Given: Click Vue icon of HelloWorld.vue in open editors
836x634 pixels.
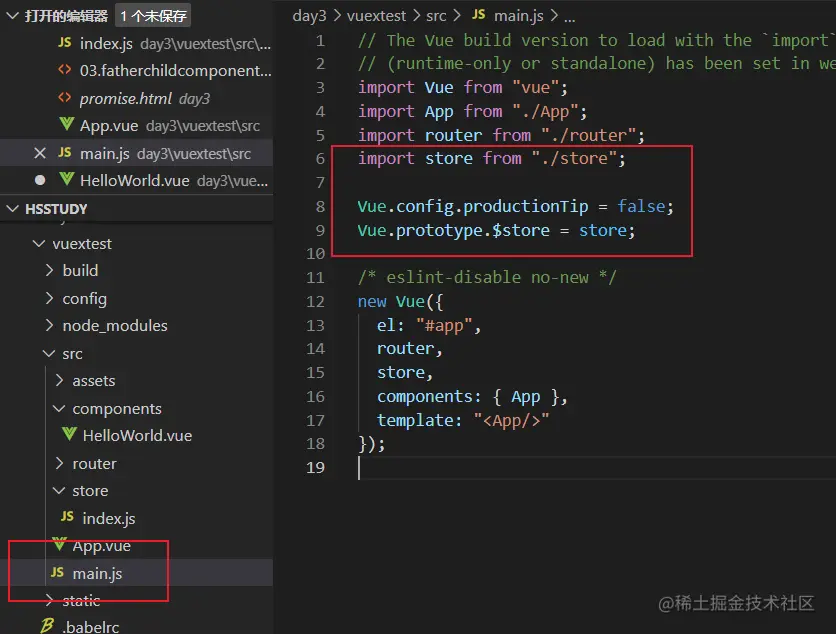Looking at the screenshot, I should point(67,179).
